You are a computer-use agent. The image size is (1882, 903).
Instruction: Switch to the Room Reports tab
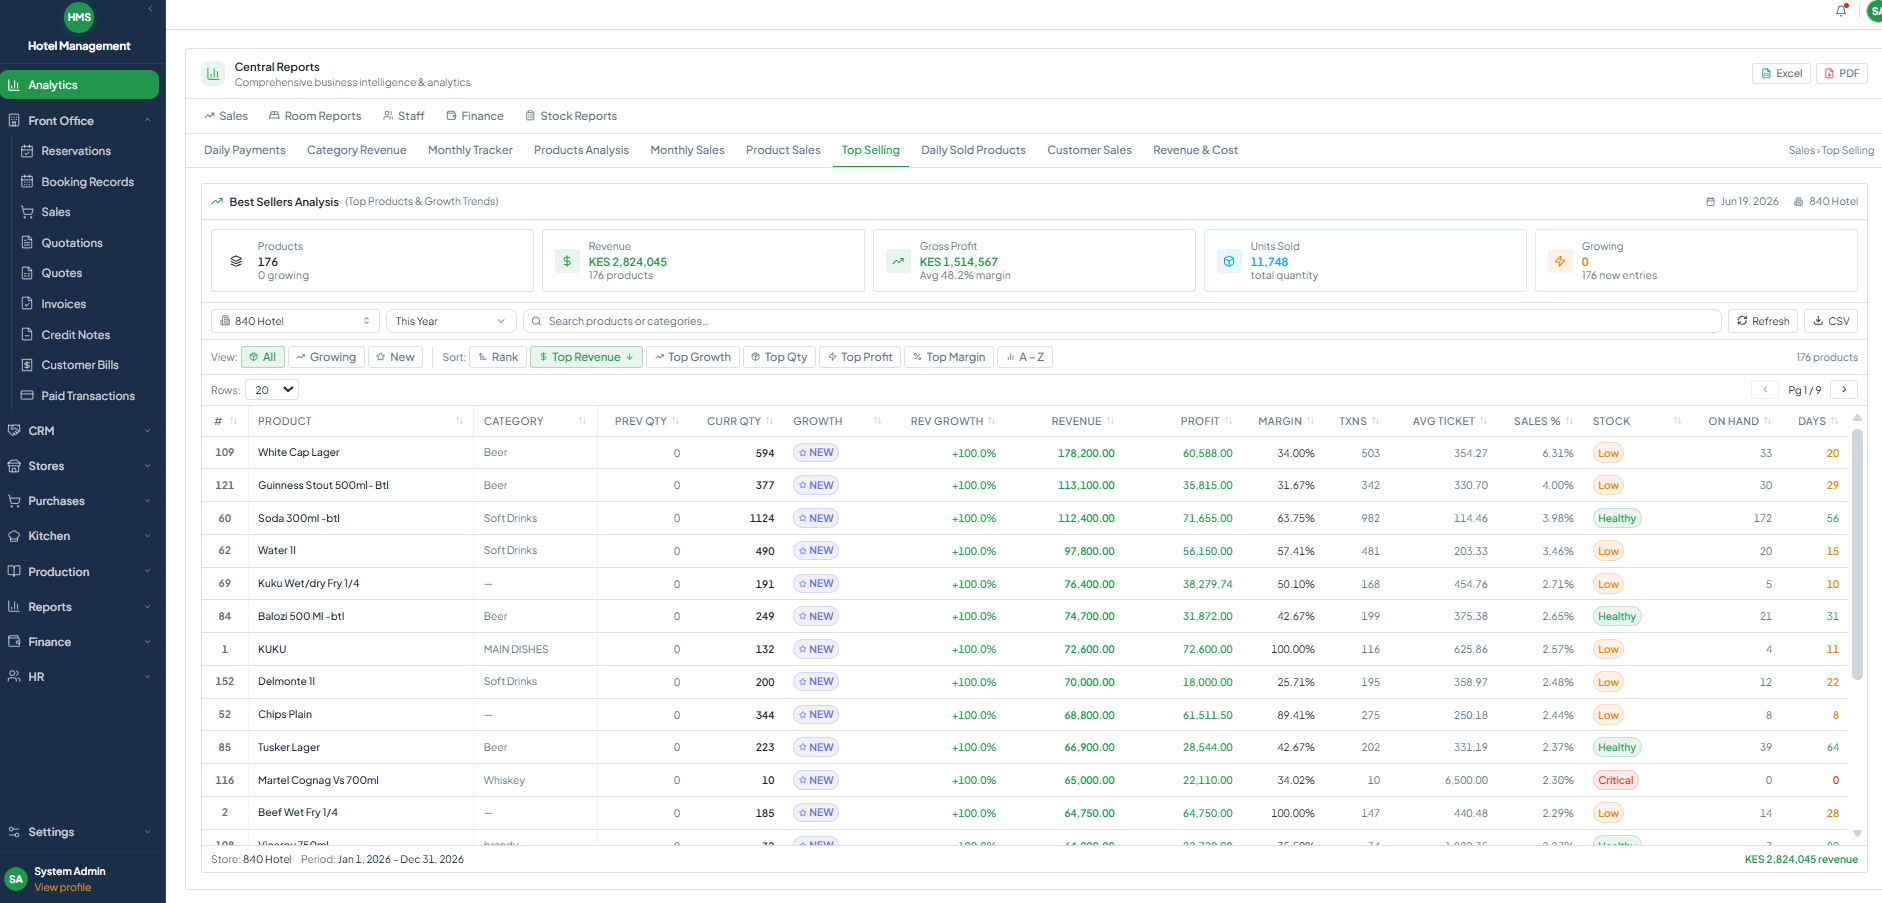[315, 116]
